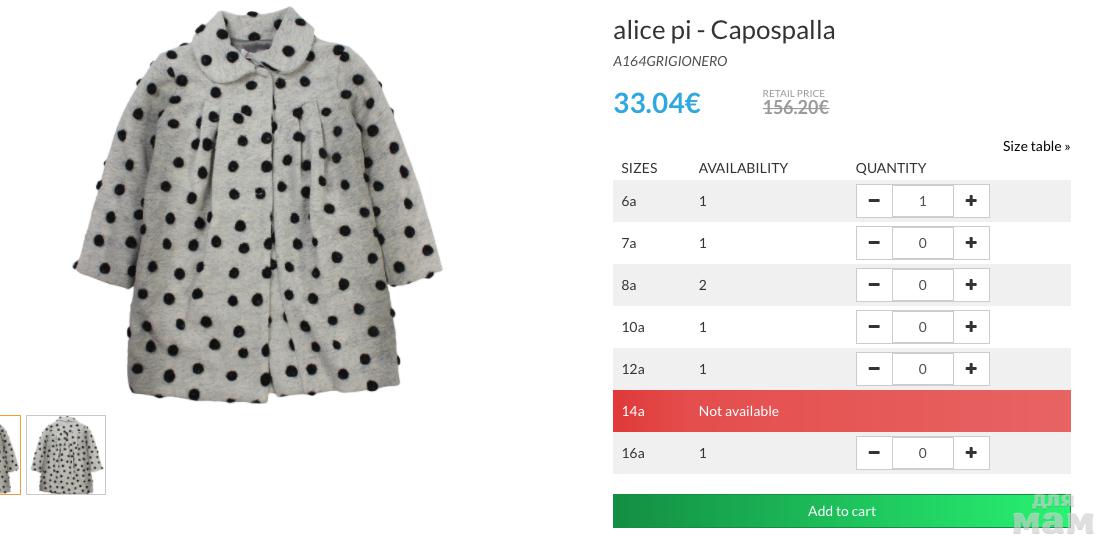Click plus icon for size 12a

(971, 369)
